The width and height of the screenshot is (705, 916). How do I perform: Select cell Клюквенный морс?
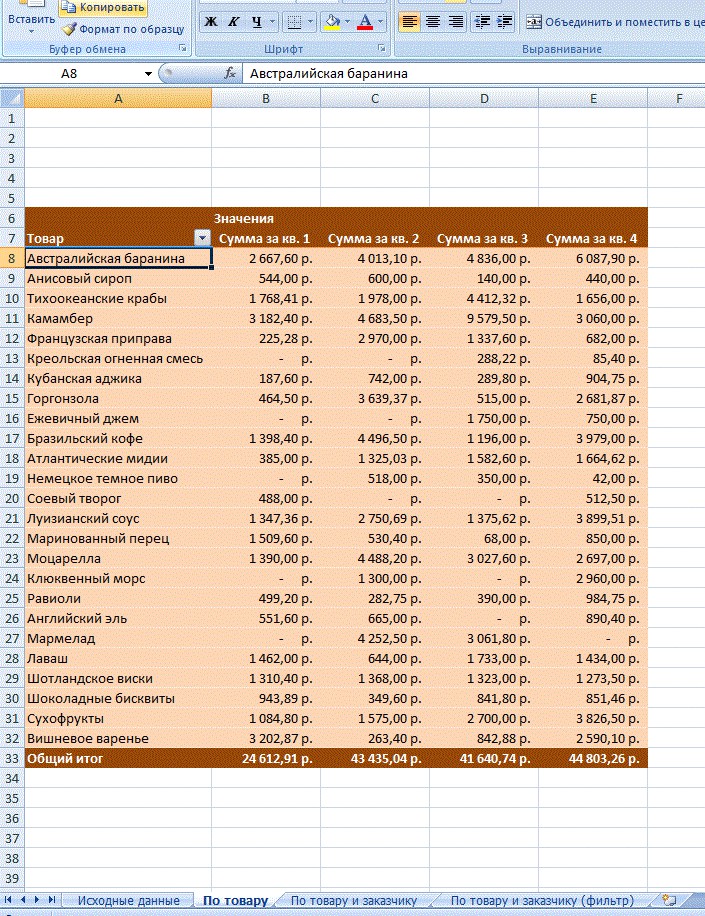click(118, 578)
